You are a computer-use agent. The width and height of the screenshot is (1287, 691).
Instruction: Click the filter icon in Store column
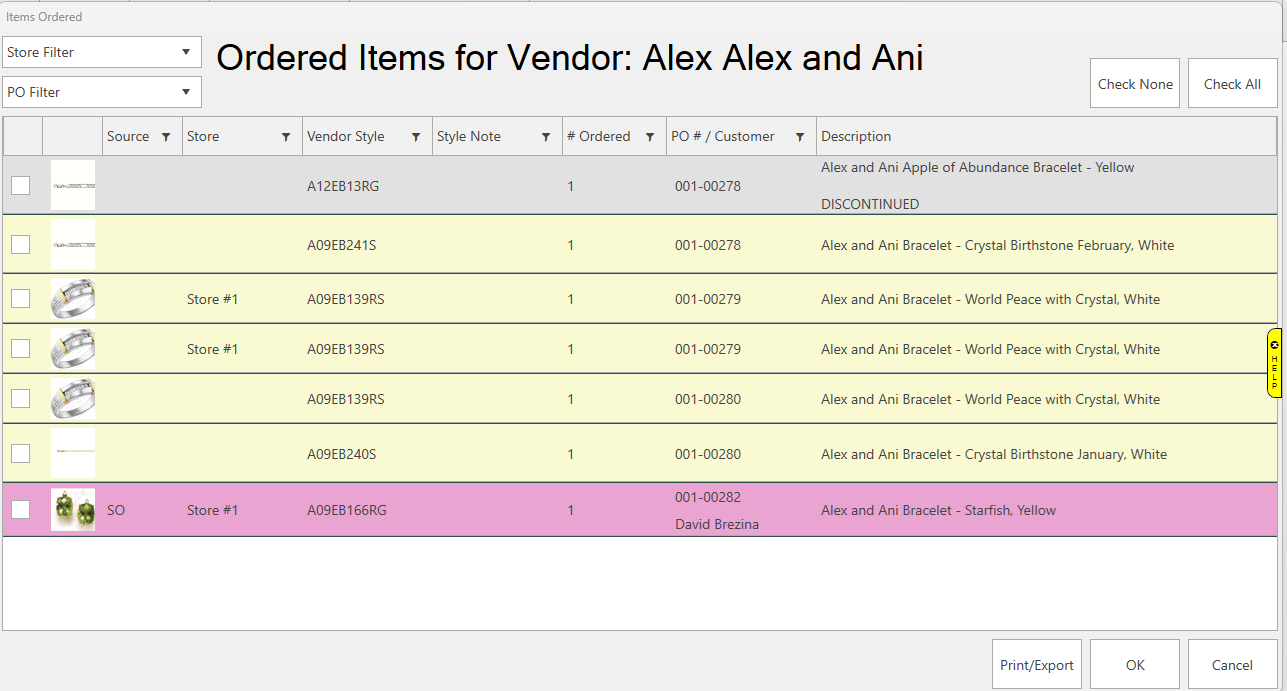pyautogui.click(x=286, y=137)
